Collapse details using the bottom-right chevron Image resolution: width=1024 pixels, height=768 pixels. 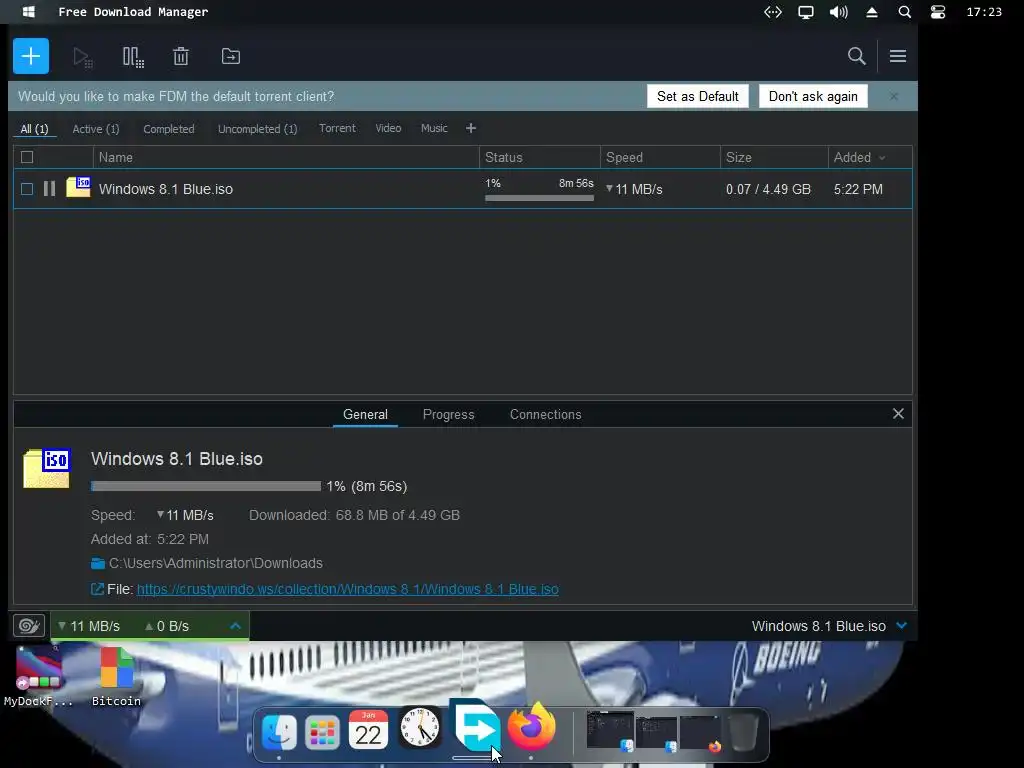tap(902, 626)
